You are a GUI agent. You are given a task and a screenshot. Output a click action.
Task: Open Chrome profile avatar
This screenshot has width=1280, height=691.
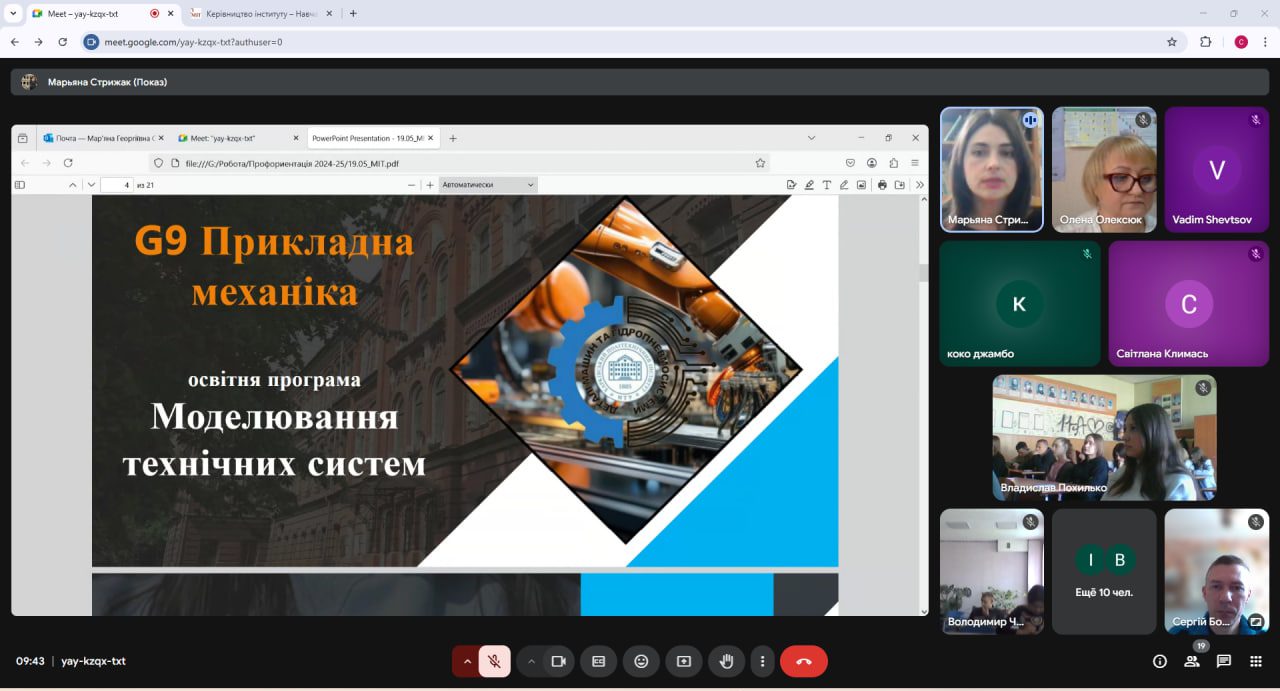(1241, 42)
